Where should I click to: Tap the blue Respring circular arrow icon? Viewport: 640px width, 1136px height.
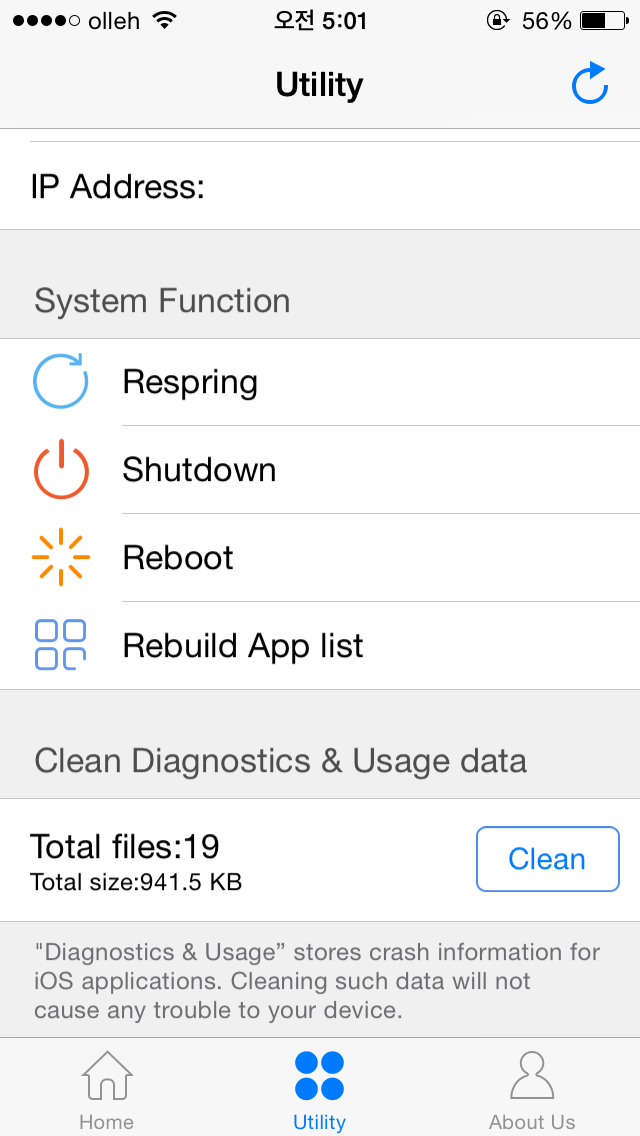click(x=61, y=382)
